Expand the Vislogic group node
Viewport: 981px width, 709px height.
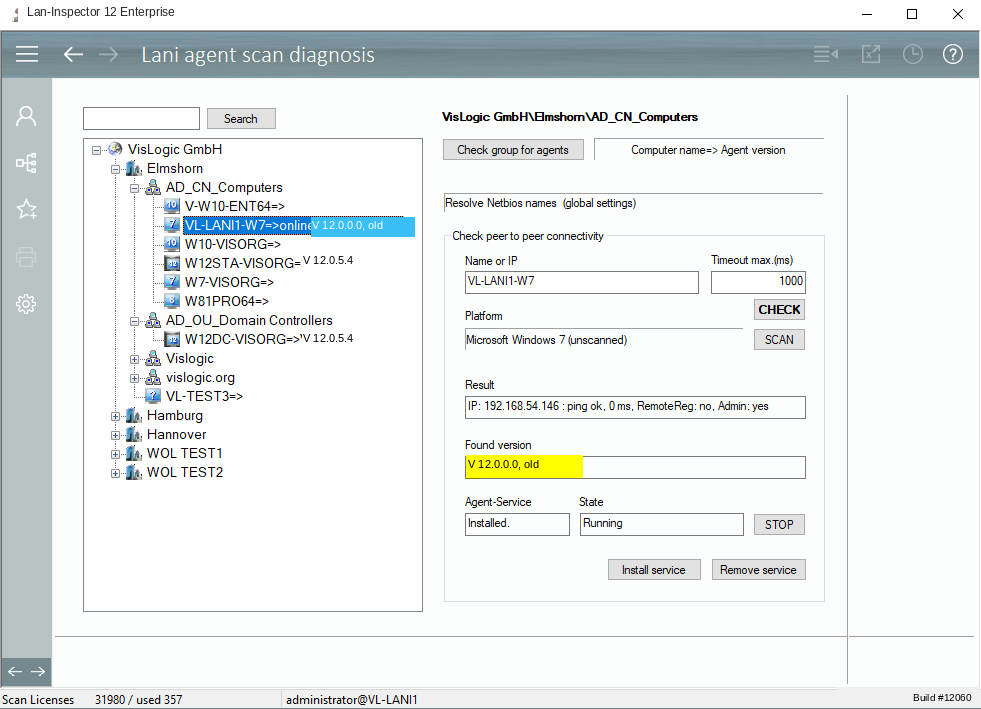135,360
